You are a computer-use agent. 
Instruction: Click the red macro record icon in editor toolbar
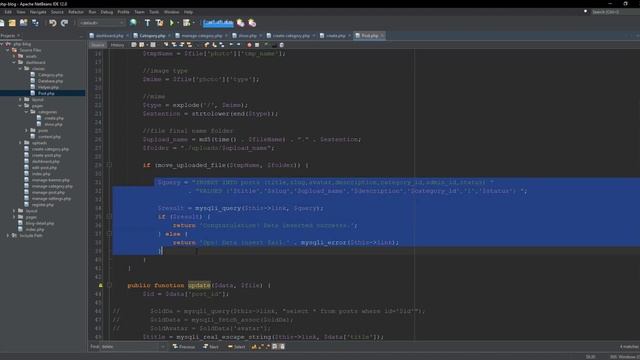pyautogui.click(x=249, y=45)
